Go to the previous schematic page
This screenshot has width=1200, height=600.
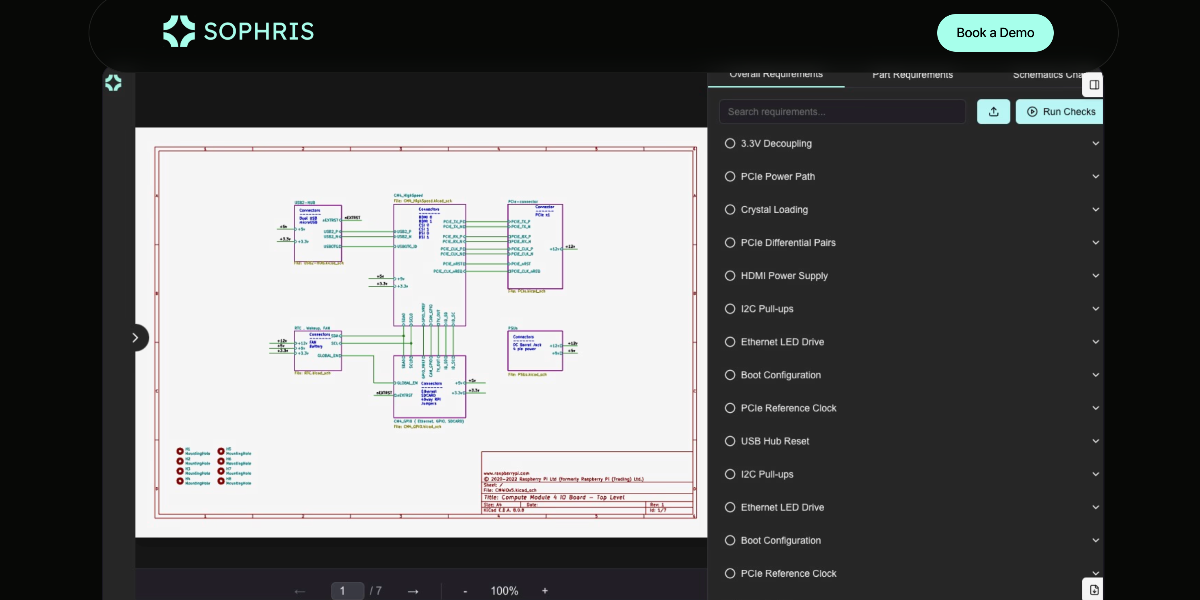(300, 591)
